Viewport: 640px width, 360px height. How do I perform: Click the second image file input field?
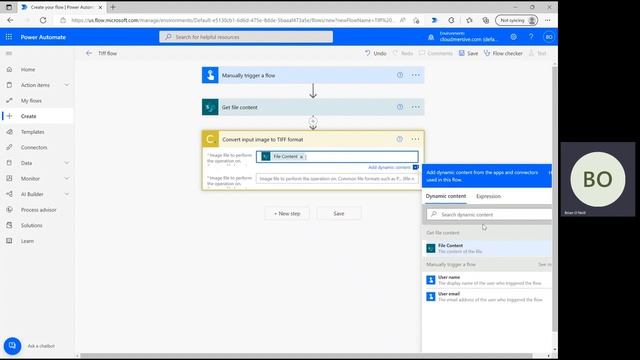(x=337, y=179)
